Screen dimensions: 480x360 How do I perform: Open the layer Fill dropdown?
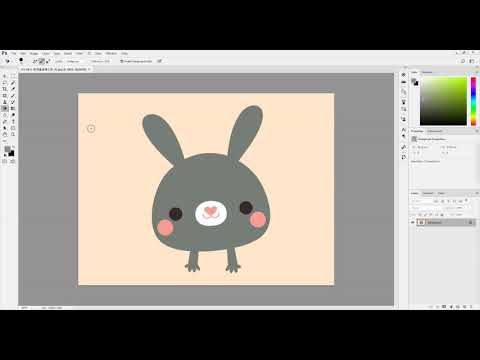[460, 214]
